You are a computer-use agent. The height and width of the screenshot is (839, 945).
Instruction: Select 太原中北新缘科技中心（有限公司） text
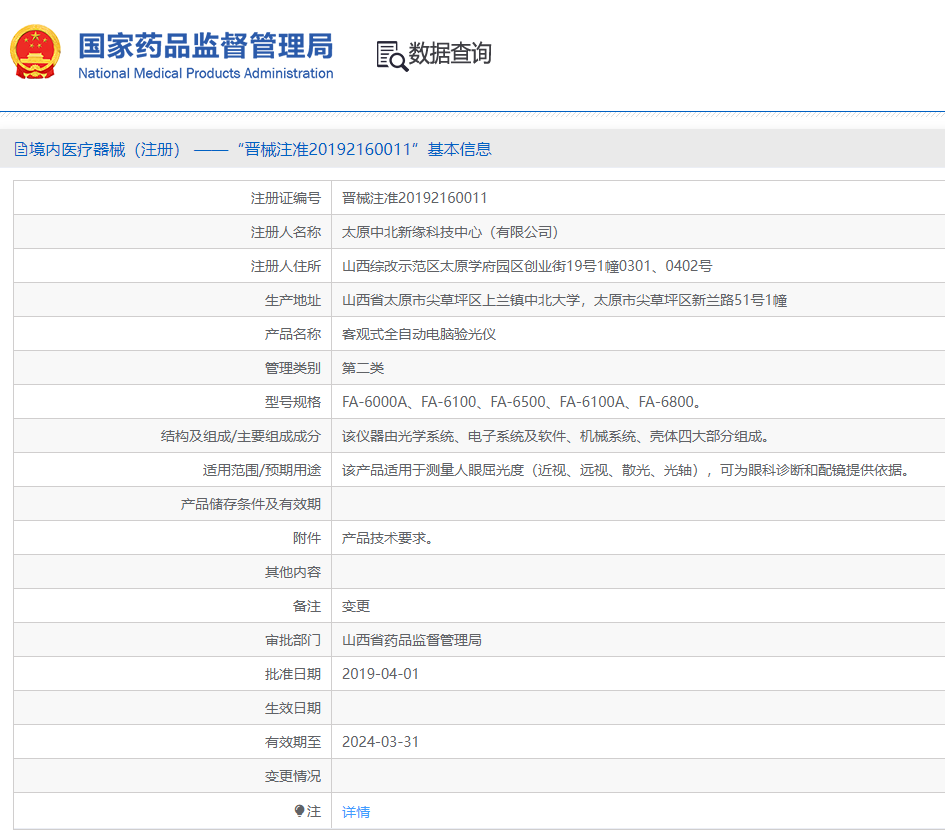click(x=451, y=232)
